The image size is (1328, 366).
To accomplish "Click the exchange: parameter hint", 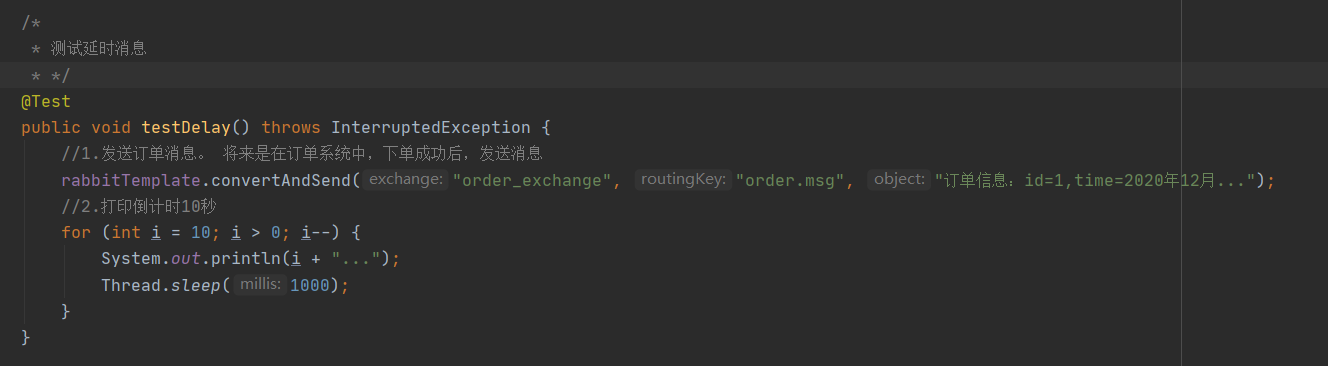I will click(405, 180).
